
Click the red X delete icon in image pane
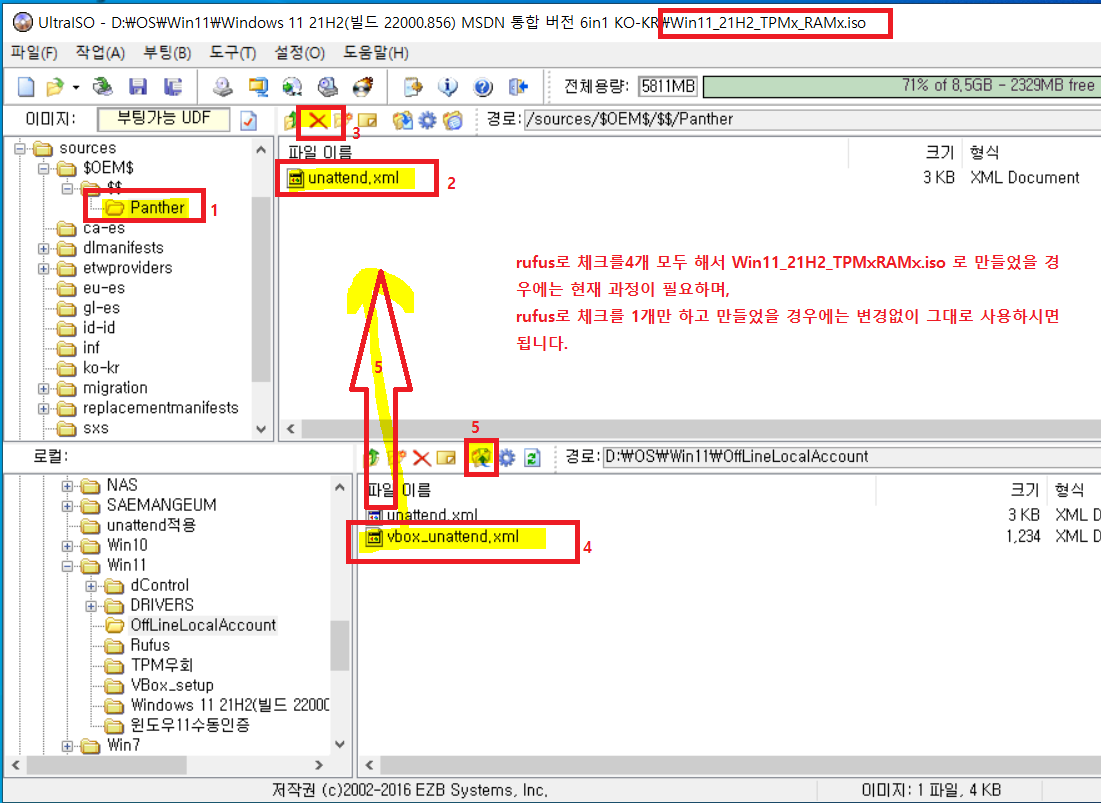click(318, 120)
